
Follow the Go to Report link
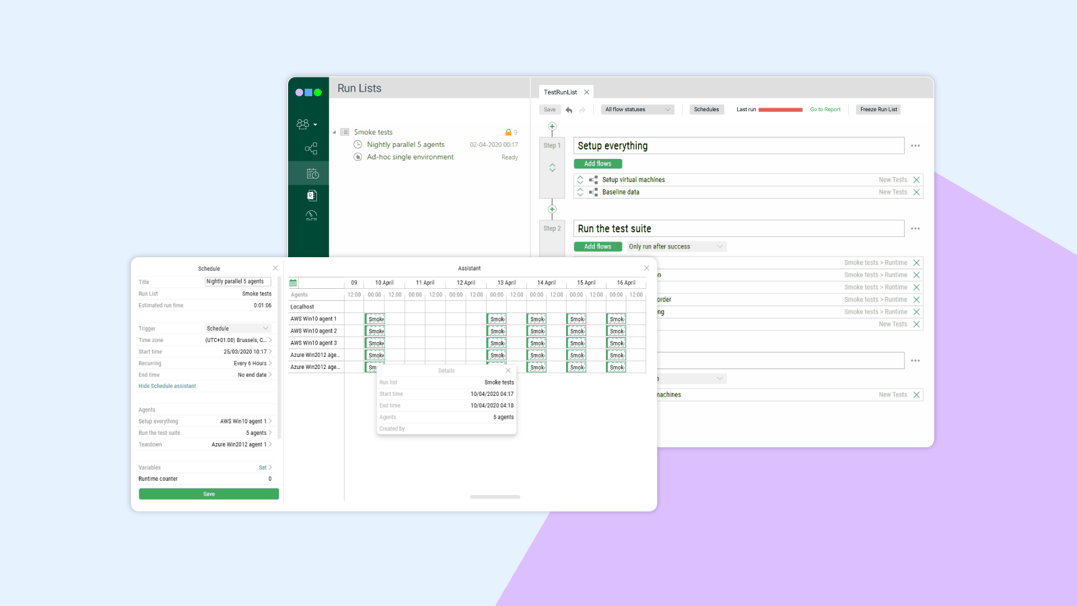(x=825, y=109)
